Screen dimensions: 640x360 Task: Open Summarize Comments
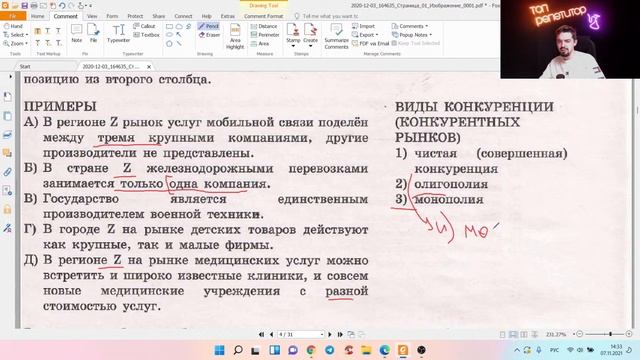[336, 36]
